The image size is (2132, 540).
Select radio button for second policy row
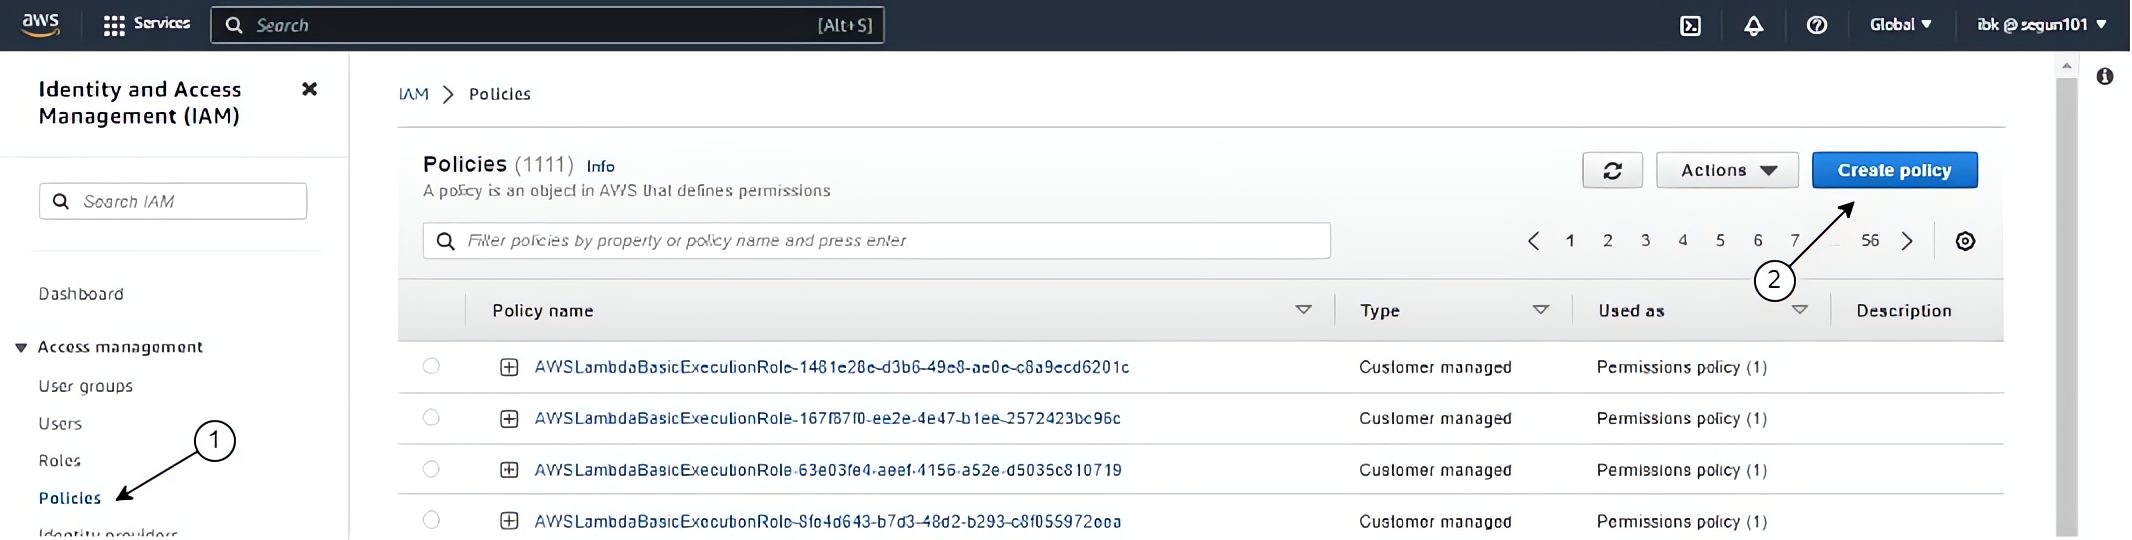click(431, 418)
